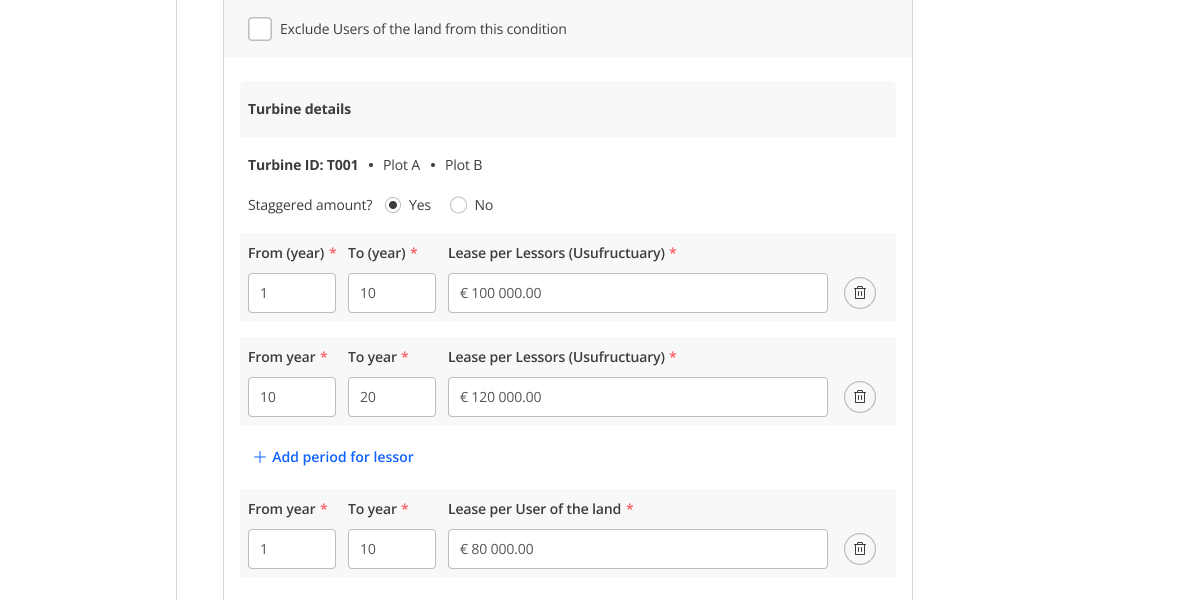The image size is (1200, 600).
Task: Click the Plot B label
Action: coord(463,165)
